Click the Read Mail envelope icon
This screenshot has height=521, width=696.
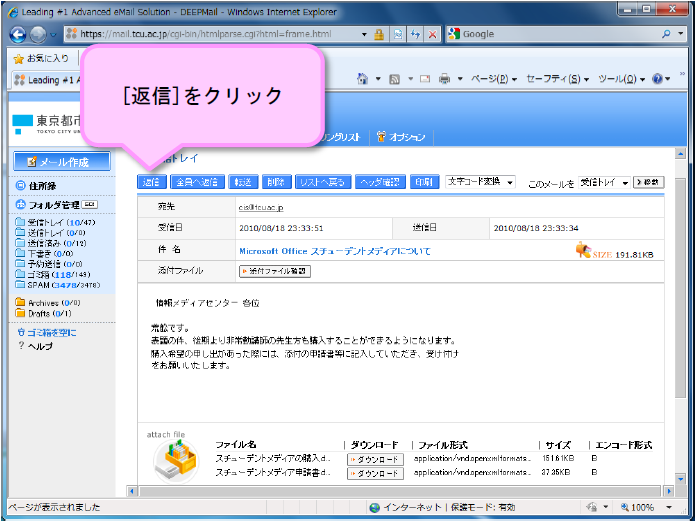[x=425, y=79]
